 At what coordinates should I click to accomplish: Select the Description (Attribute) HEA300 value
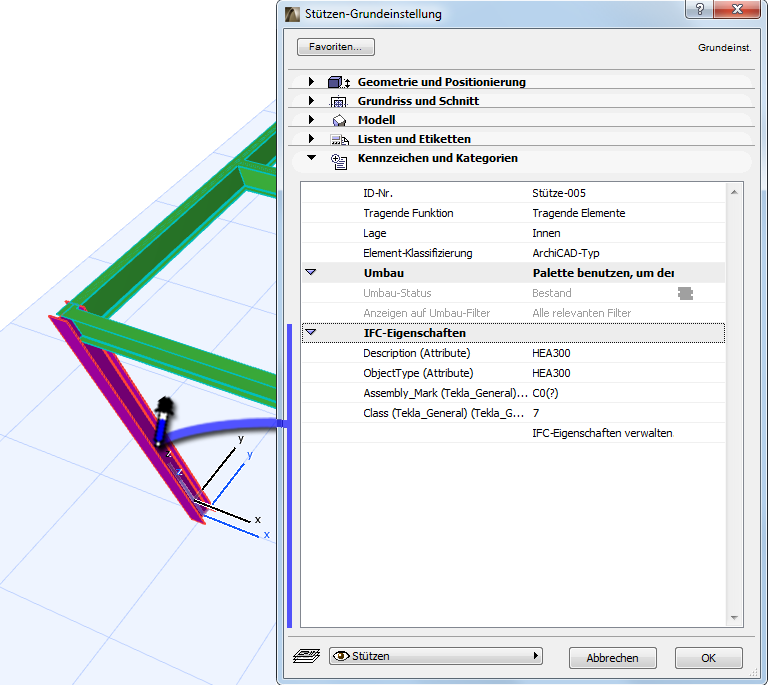(x=551, y=353)
